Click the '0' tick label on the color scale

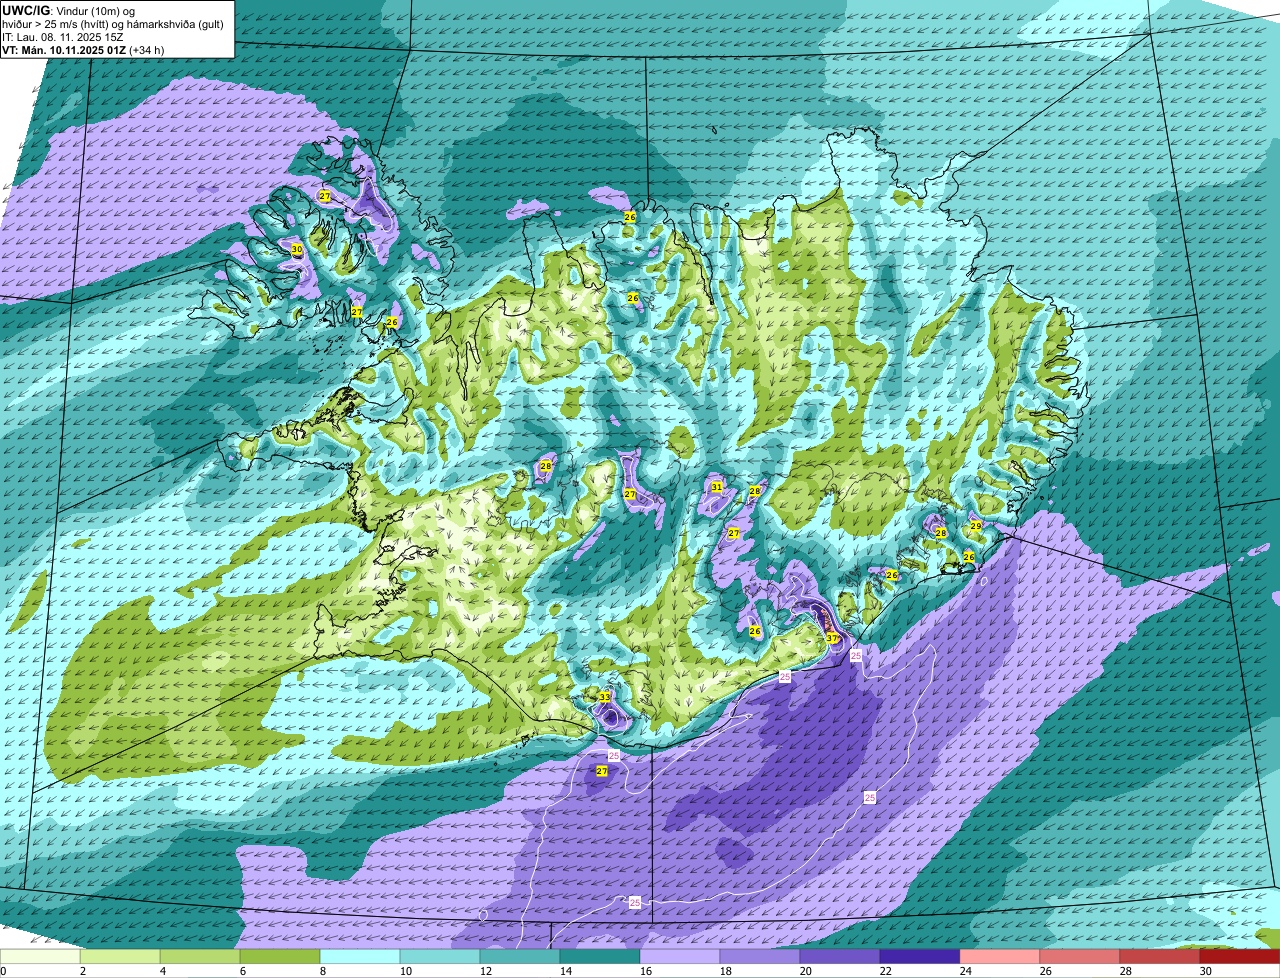pyautogui.click(x=4, y=971)
